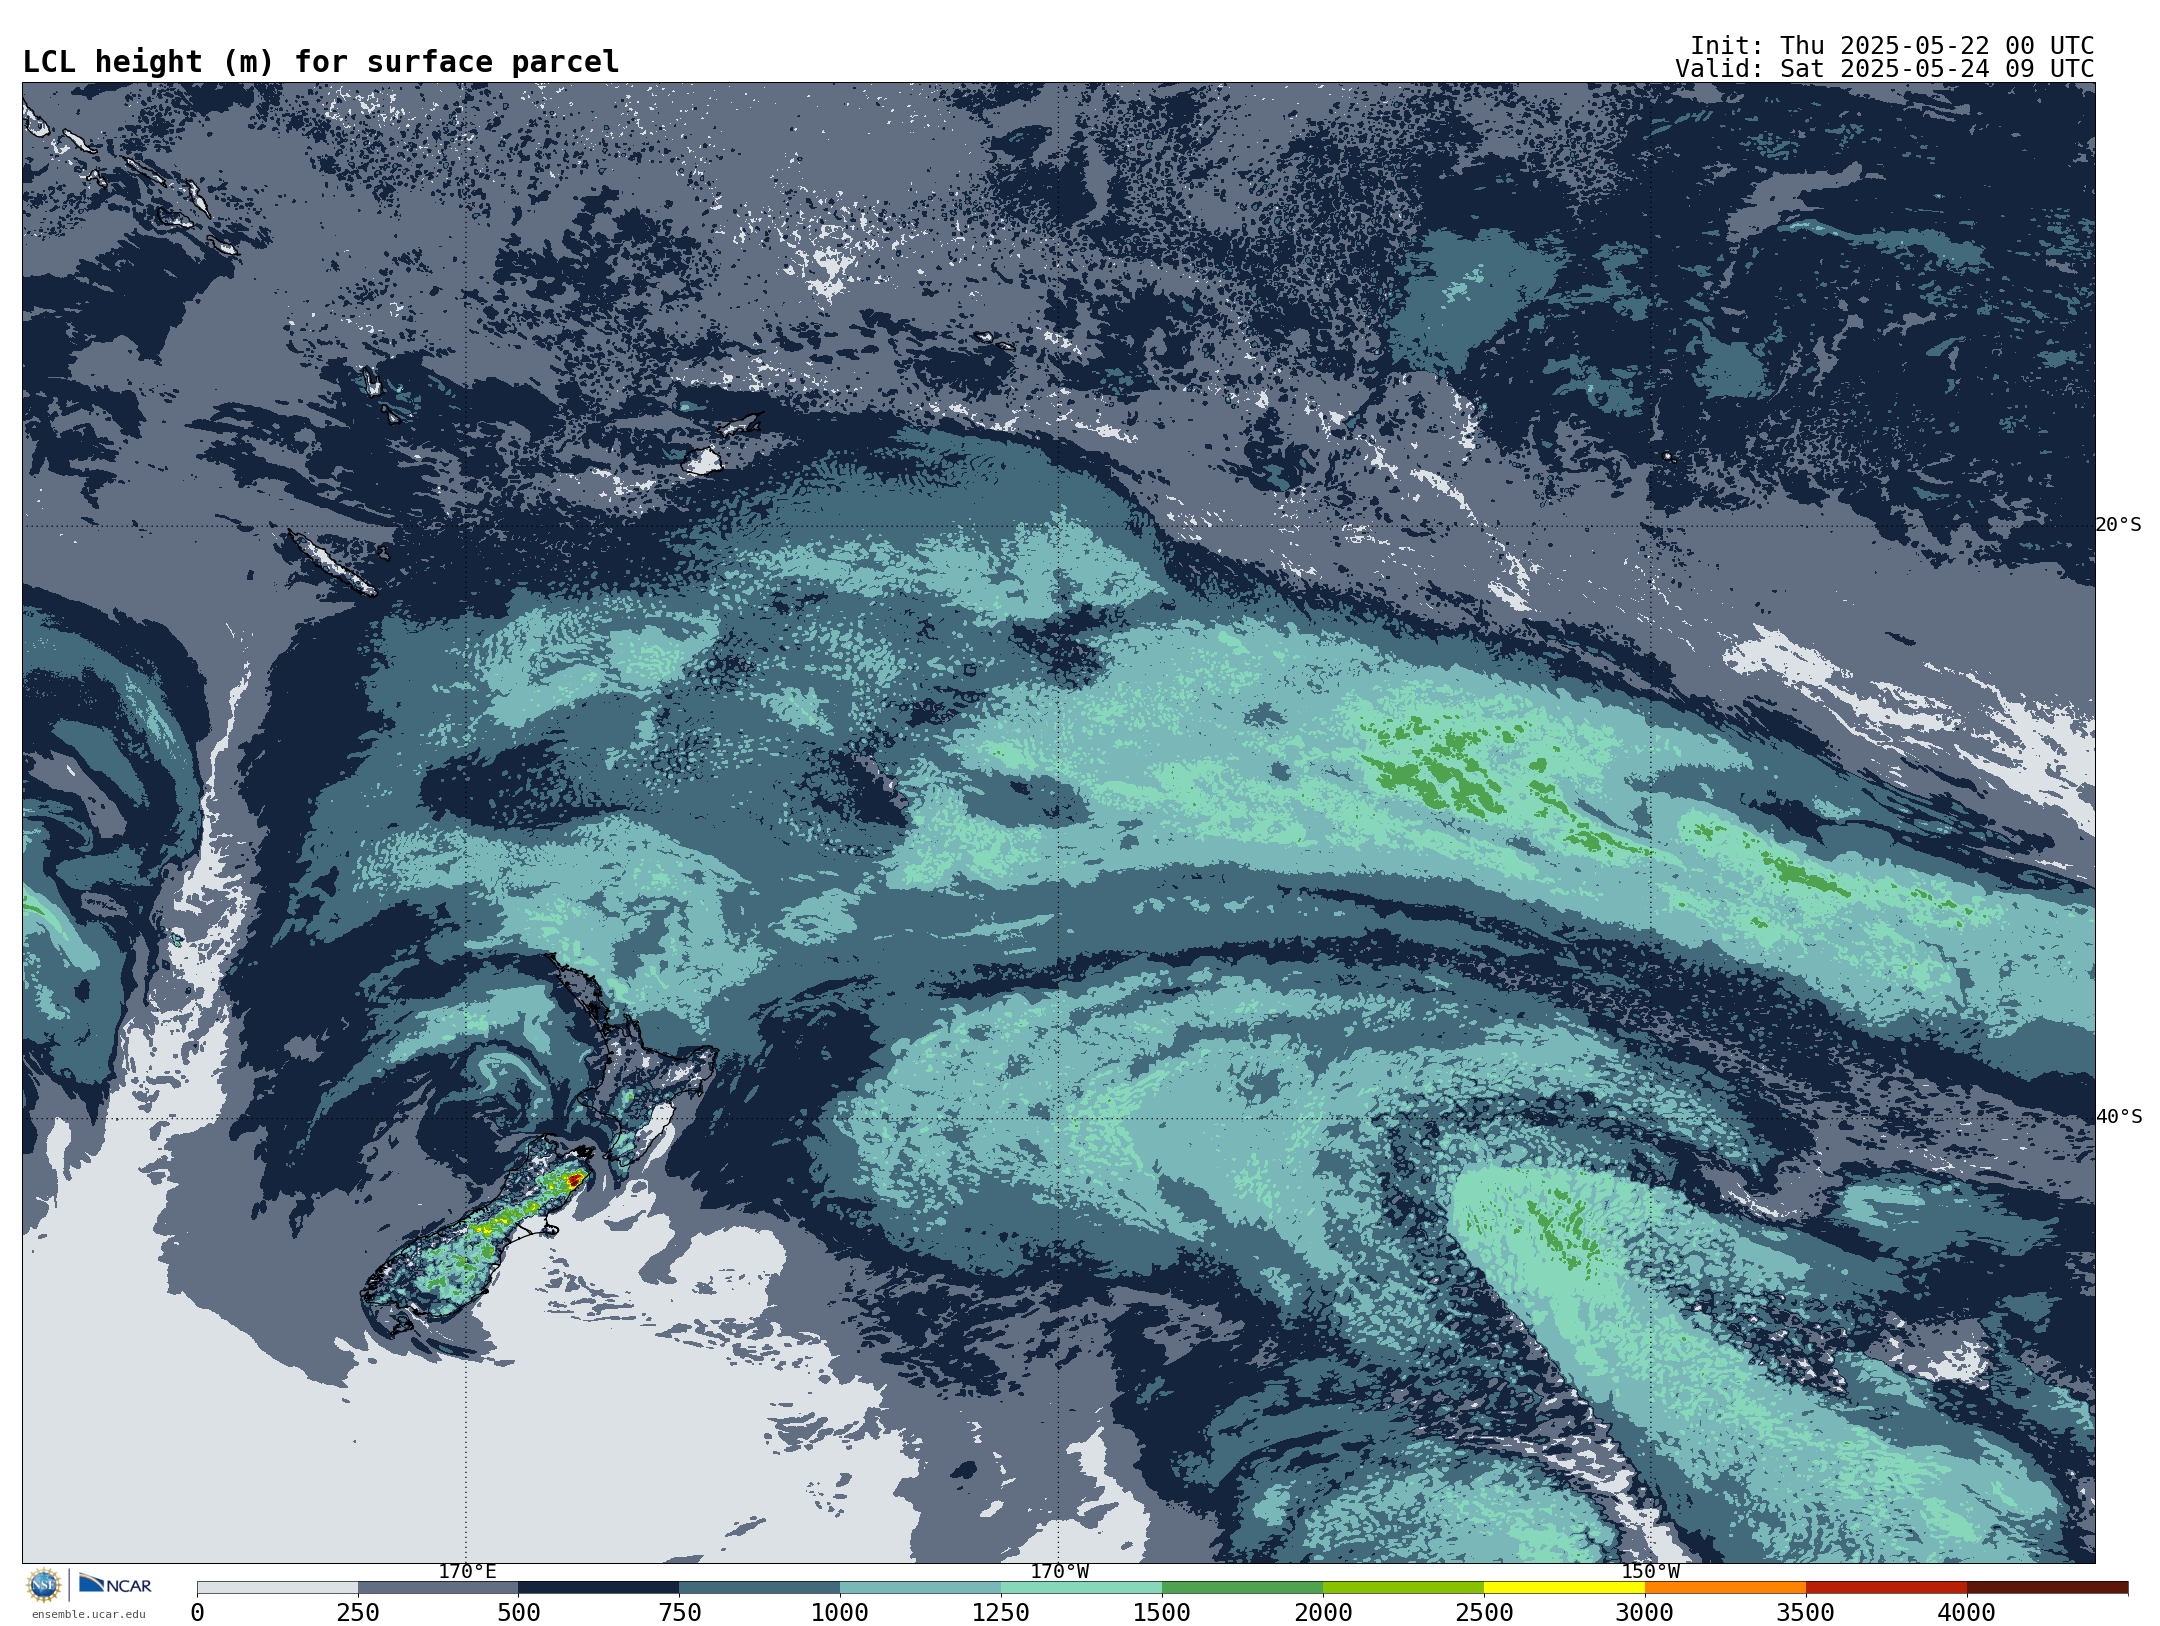This screenshot has width=2160, height=1626.
Task: Click the colorbar tick label 3500
Action: tap(1806, 1613)
